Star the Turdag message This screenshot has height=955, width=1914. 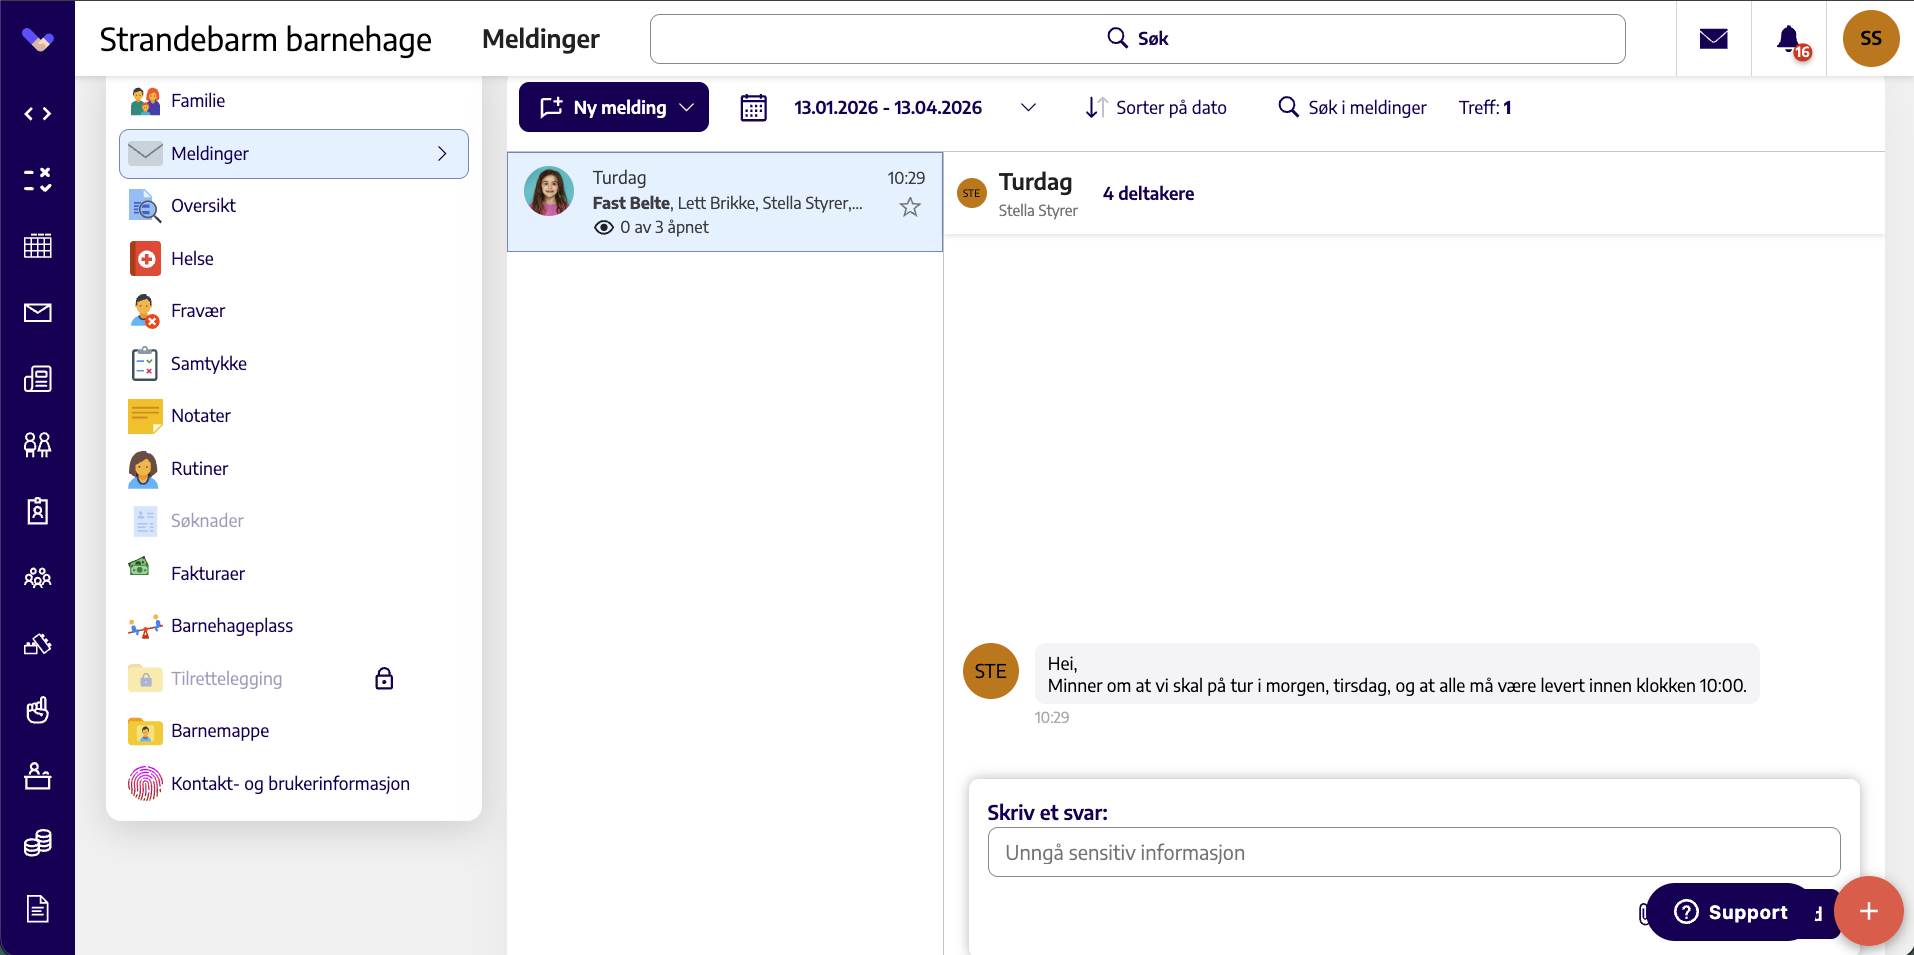[x=910, y=207]
